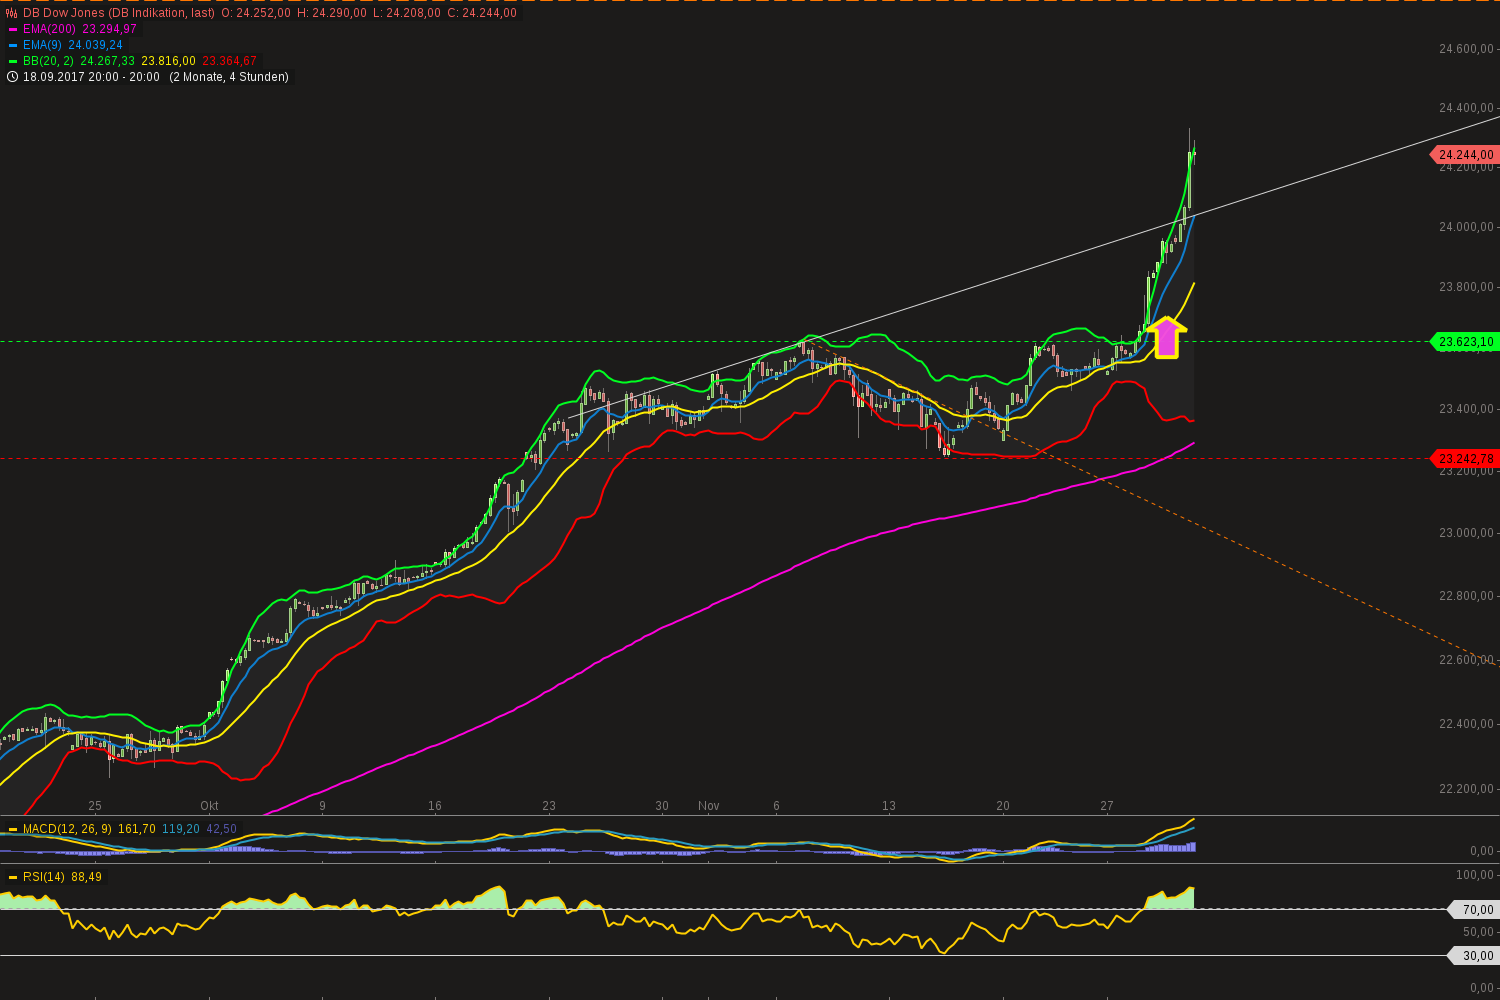Viewport: 1500px width, 1000px height.
Task: Open the "RSI(14)" indicator label
Action: 45,877
